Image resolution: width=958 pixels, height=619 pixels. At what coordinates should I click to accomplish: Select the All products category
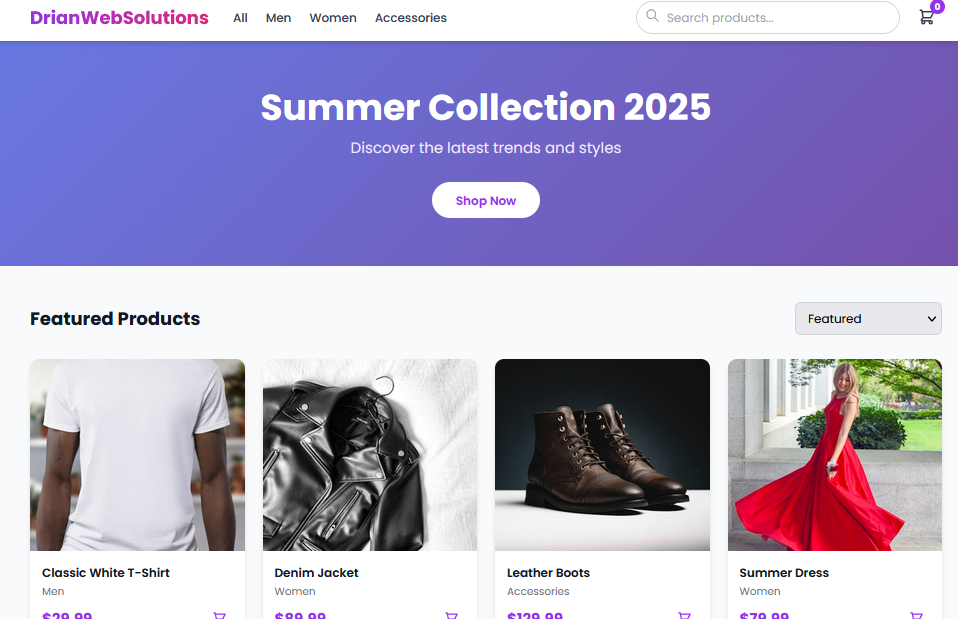pyautogui.click(x=240, y=17)
